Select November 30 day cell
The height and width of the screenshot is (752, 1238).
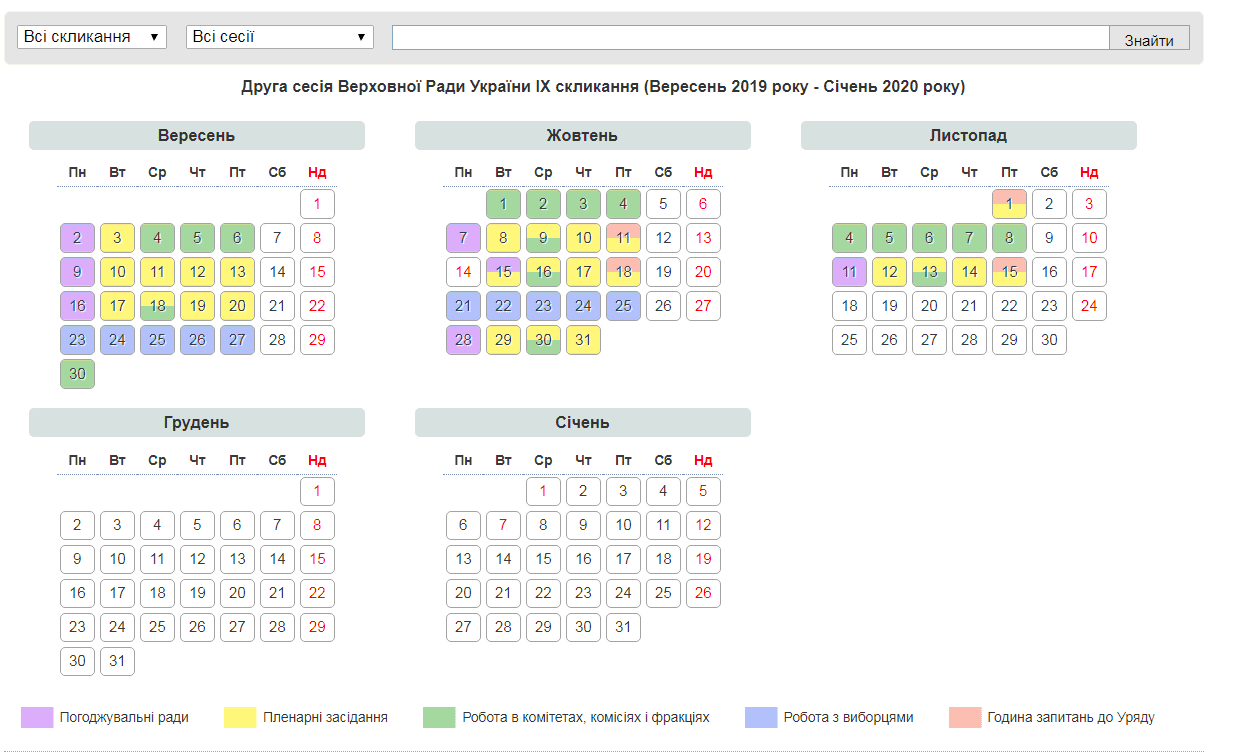tap(1049, 340)
